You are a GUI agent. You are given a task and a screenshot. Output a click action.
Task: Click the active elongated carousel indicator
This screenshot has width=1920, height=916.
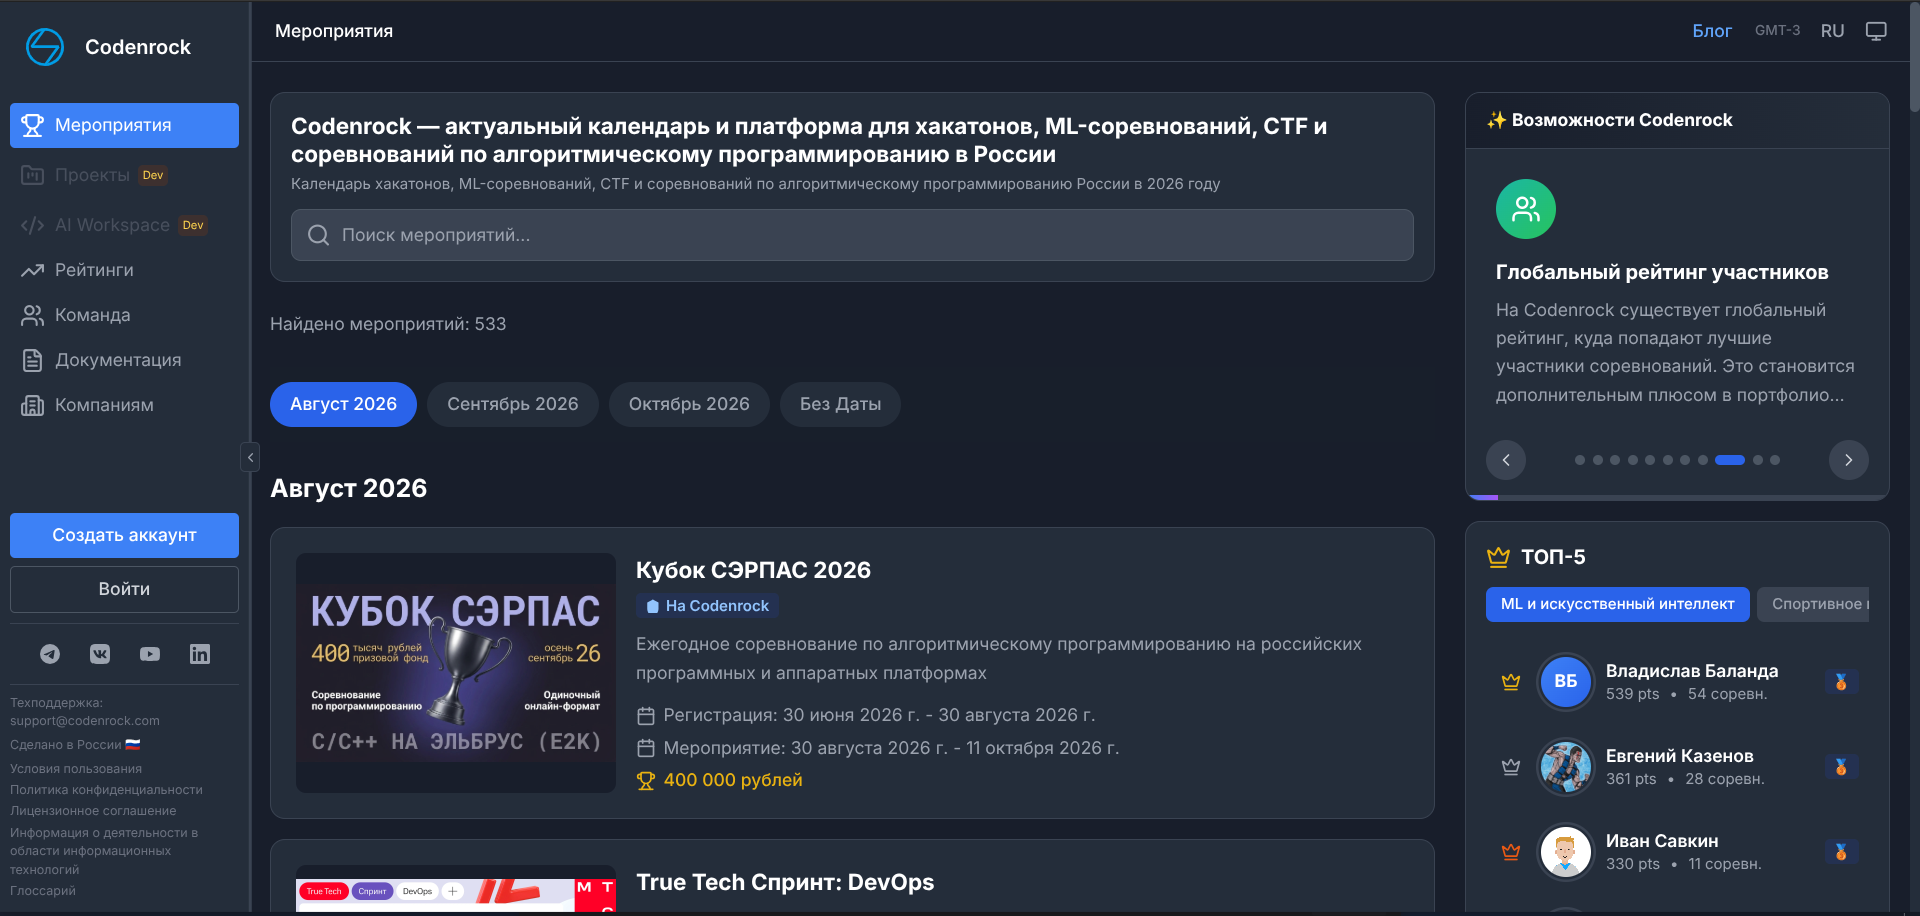(1730, 460)
